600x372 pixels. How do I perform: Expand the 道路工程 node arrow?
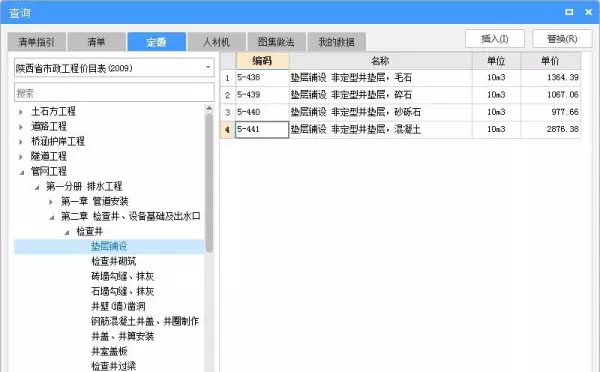(21, 127)
